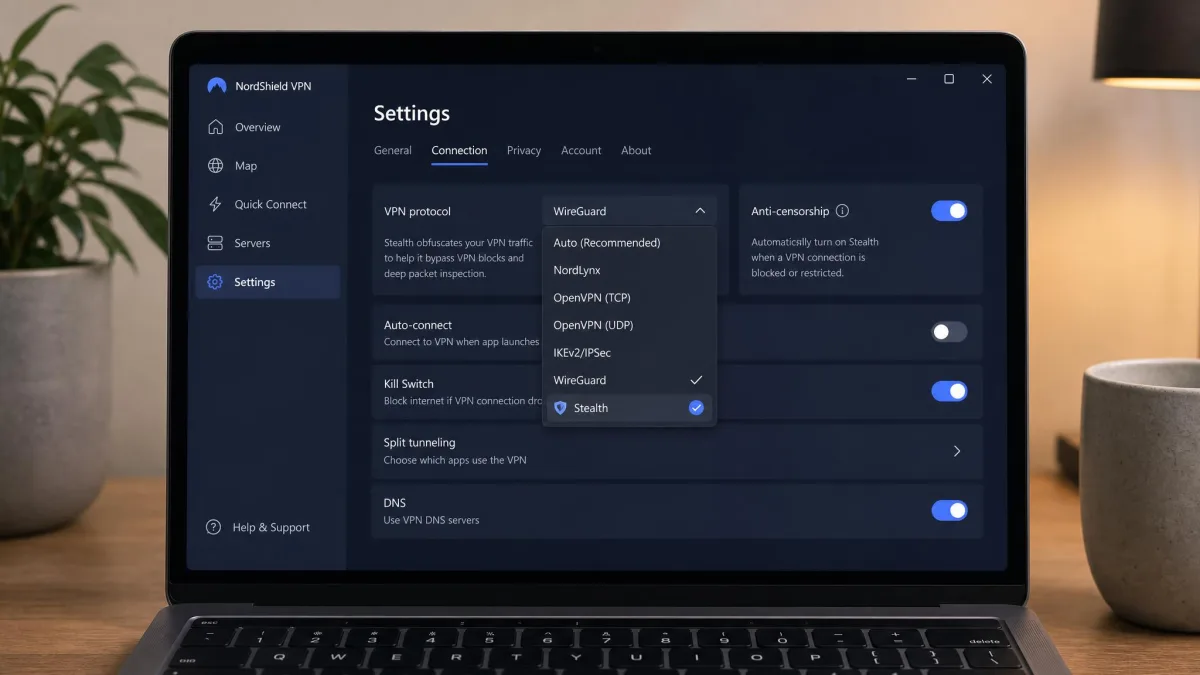Open Servers in the sidebar

tap(267, 243)
